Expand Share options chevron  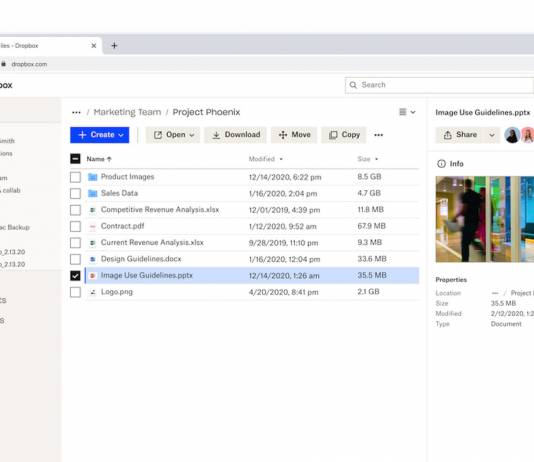click(492, 135)
